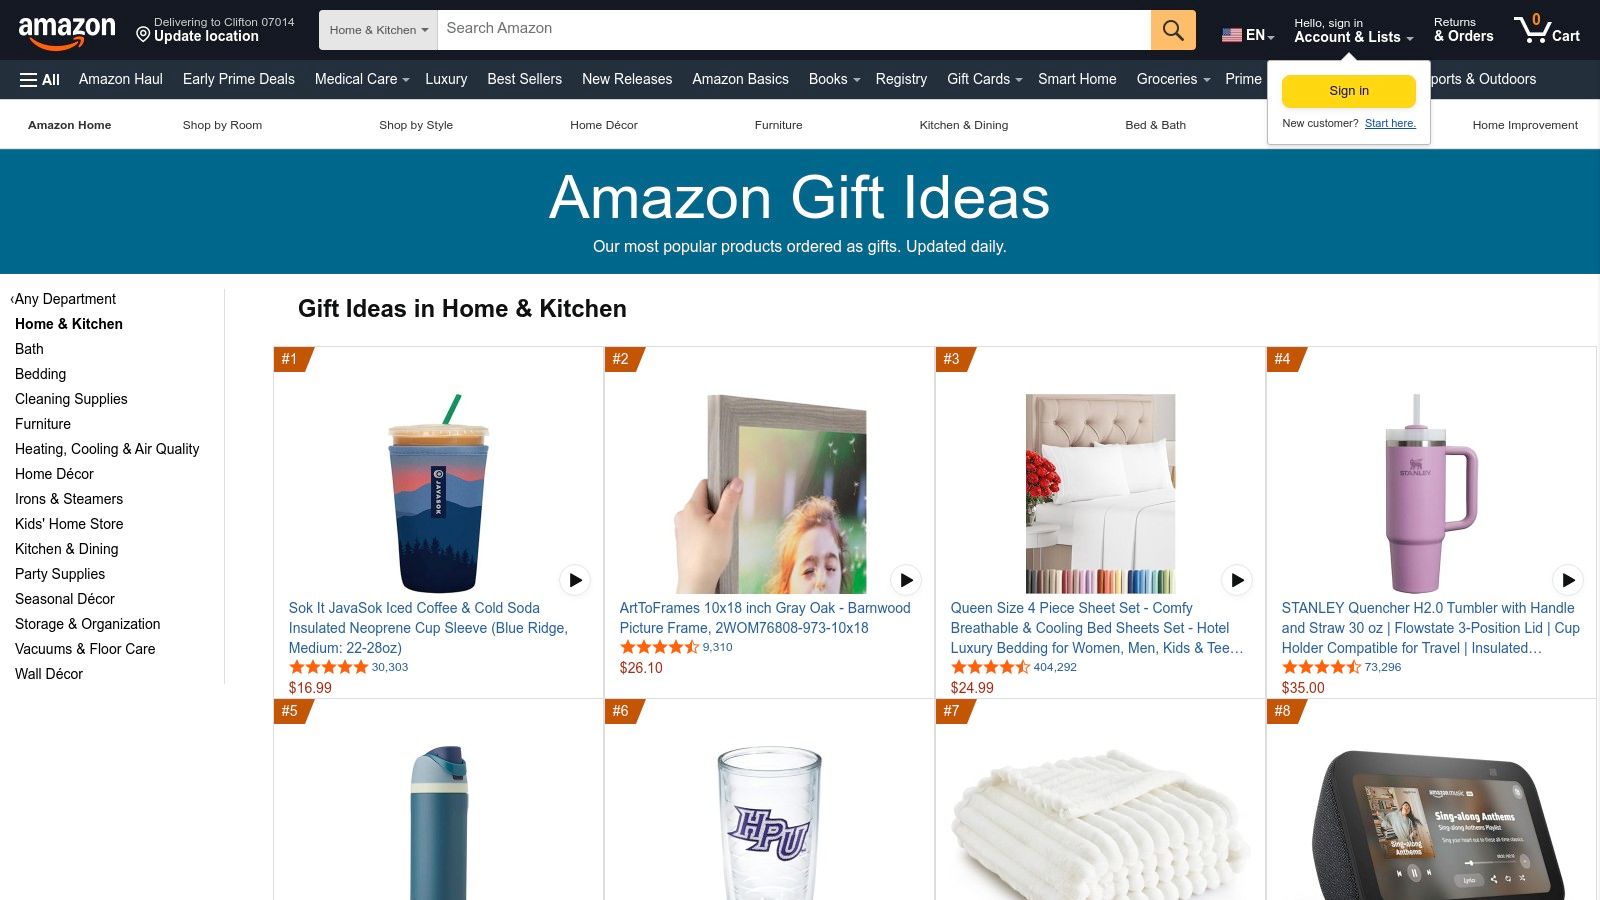Play video for Queen Size sheet set
Viewport: 1600px width, 900px height.
1237,580
